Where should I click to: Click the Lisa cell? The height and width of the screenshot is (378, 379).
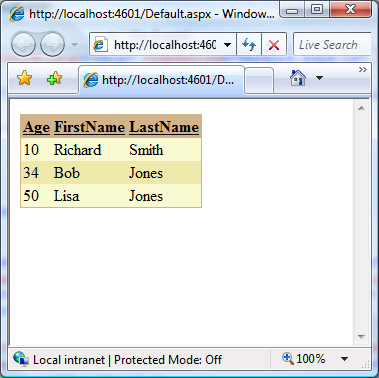(90, 196)
